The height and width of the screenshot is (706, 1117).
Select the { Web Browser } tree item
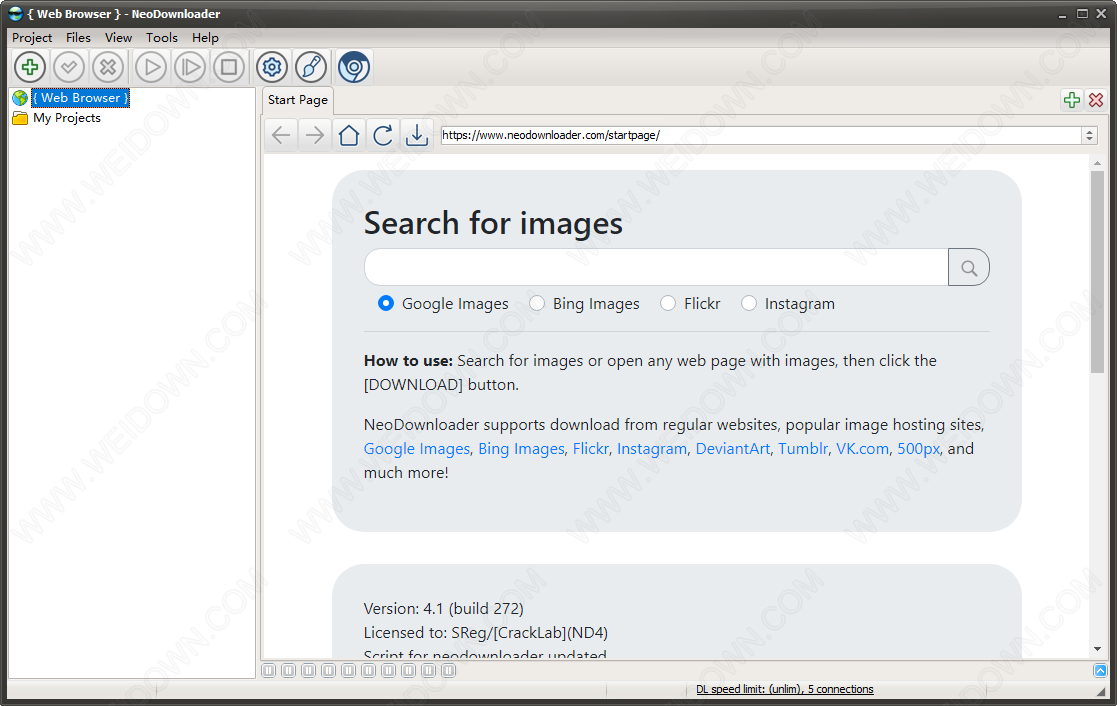click(80, 98)
